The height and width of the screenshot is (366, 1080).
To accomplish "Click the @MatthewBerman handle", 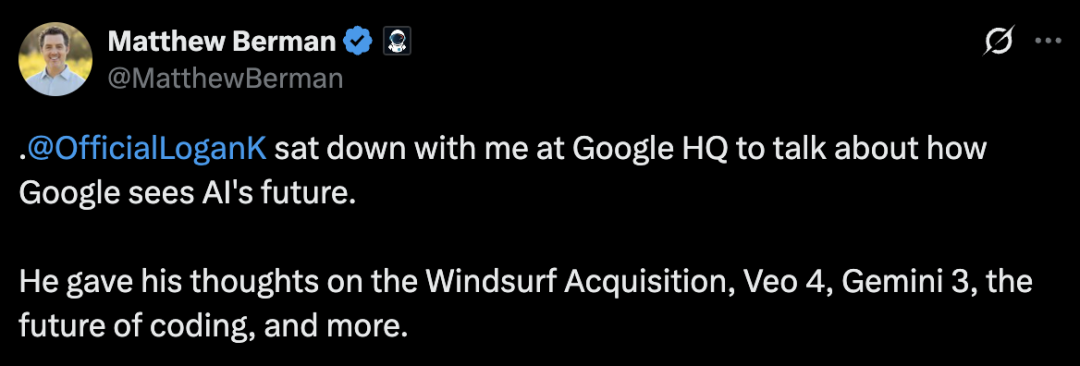I will [x=225, y=79].
